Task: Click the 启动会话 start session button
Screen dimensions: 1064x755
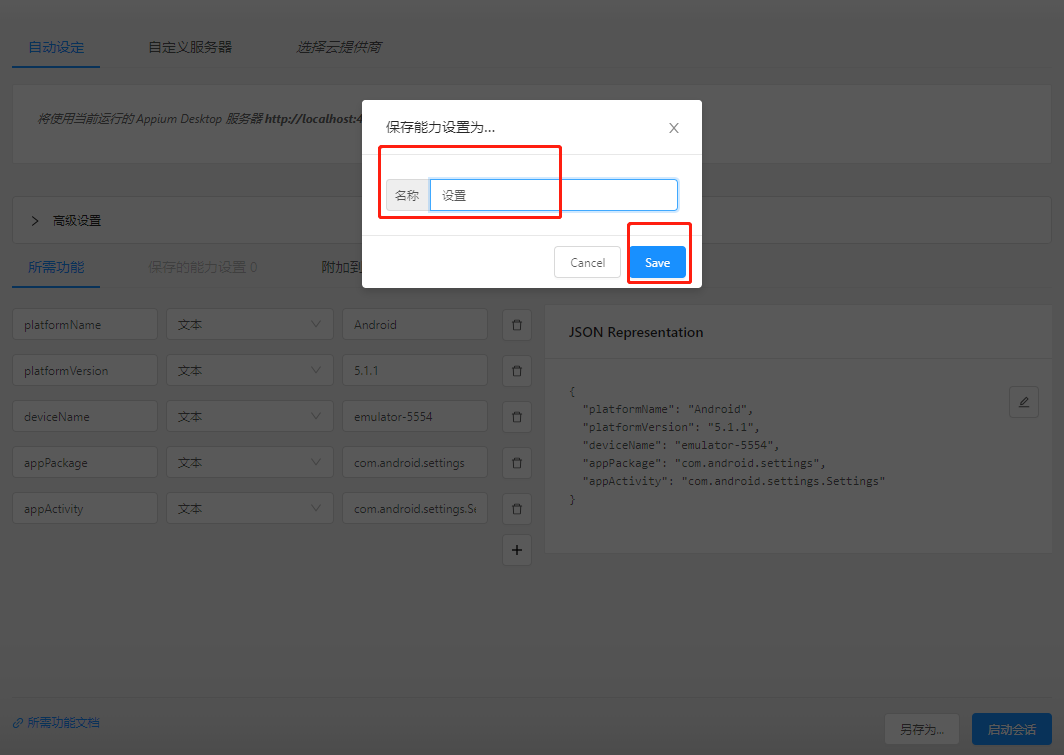Action: pyautogui.click(x=1011, y=730)
